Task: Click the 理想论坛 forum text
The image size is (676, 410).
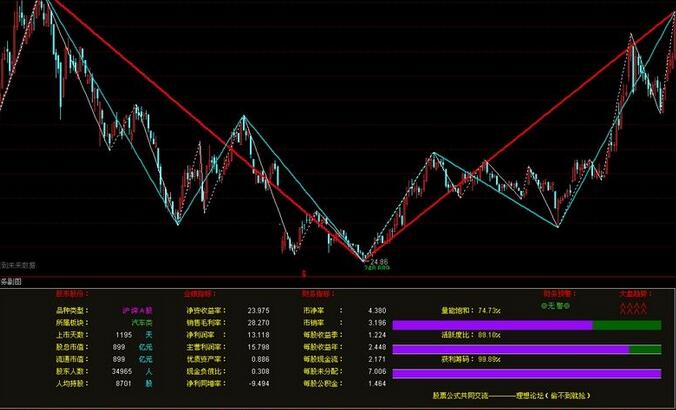Action: 529,395
